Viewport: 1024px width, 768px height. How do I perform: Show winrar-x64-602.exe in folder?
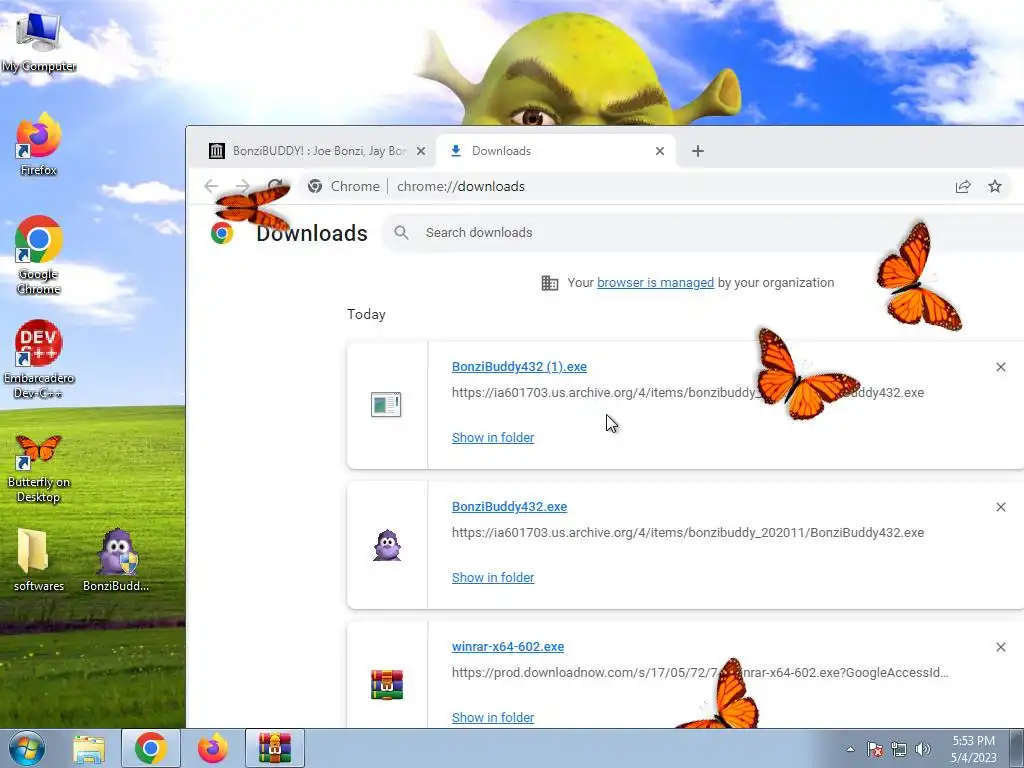[x=493, y=717]
